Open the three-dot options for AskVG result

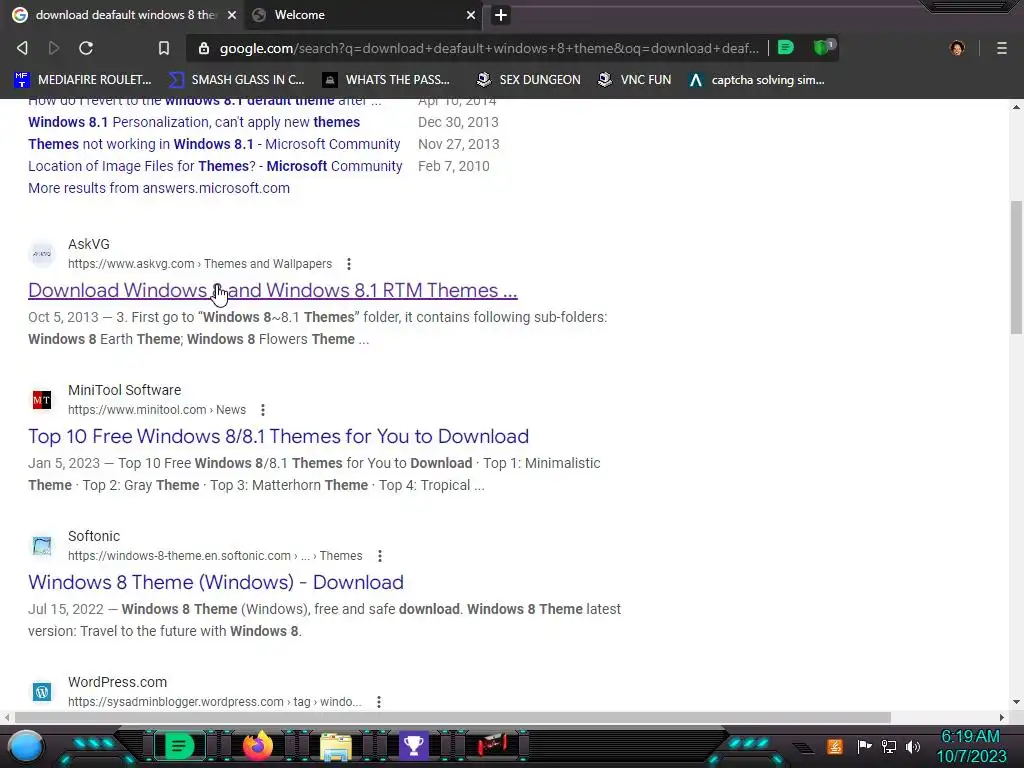349,264
